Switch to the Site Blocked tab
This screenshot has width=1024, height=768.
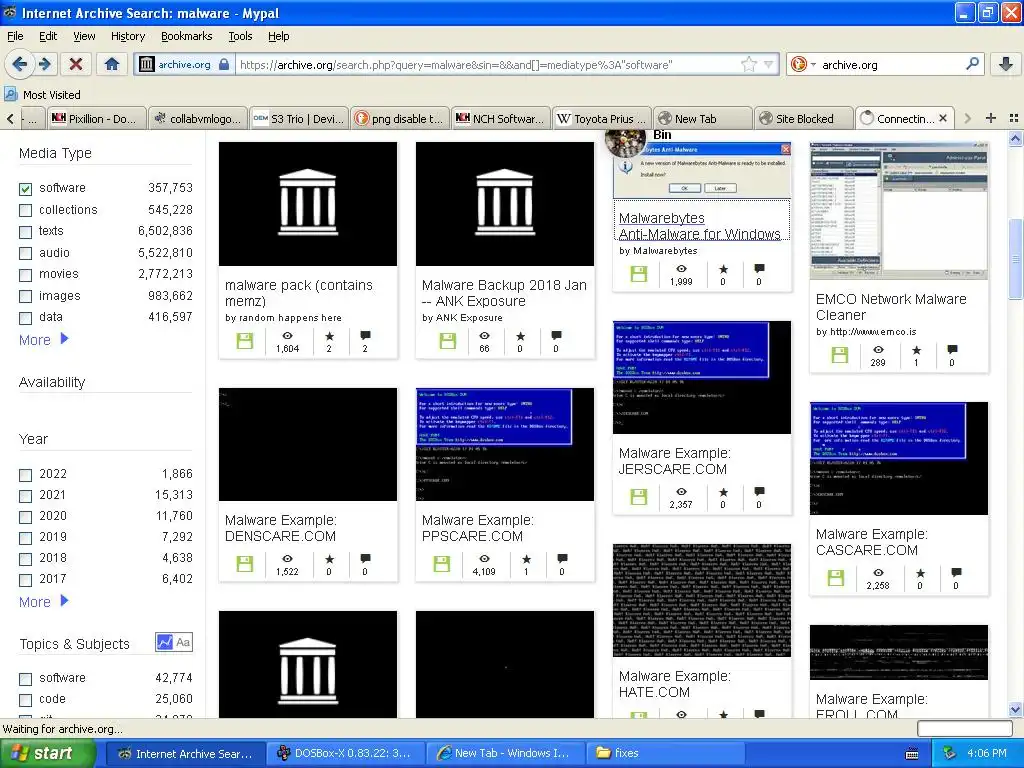[803, 118]
